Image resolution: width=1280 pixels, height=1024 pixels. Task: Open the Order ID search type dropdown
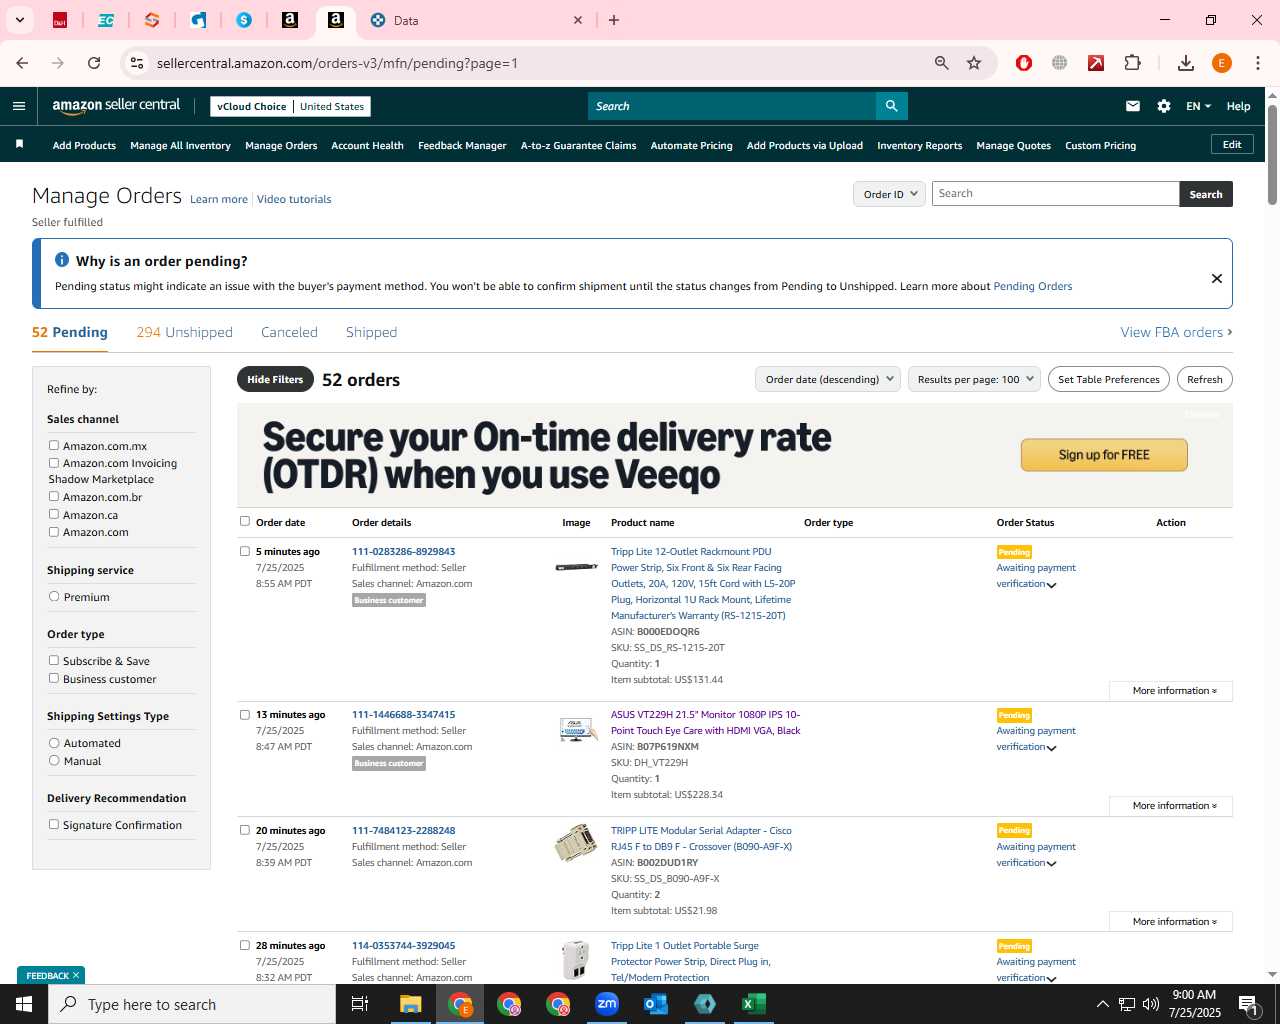(x=889, y=194)
